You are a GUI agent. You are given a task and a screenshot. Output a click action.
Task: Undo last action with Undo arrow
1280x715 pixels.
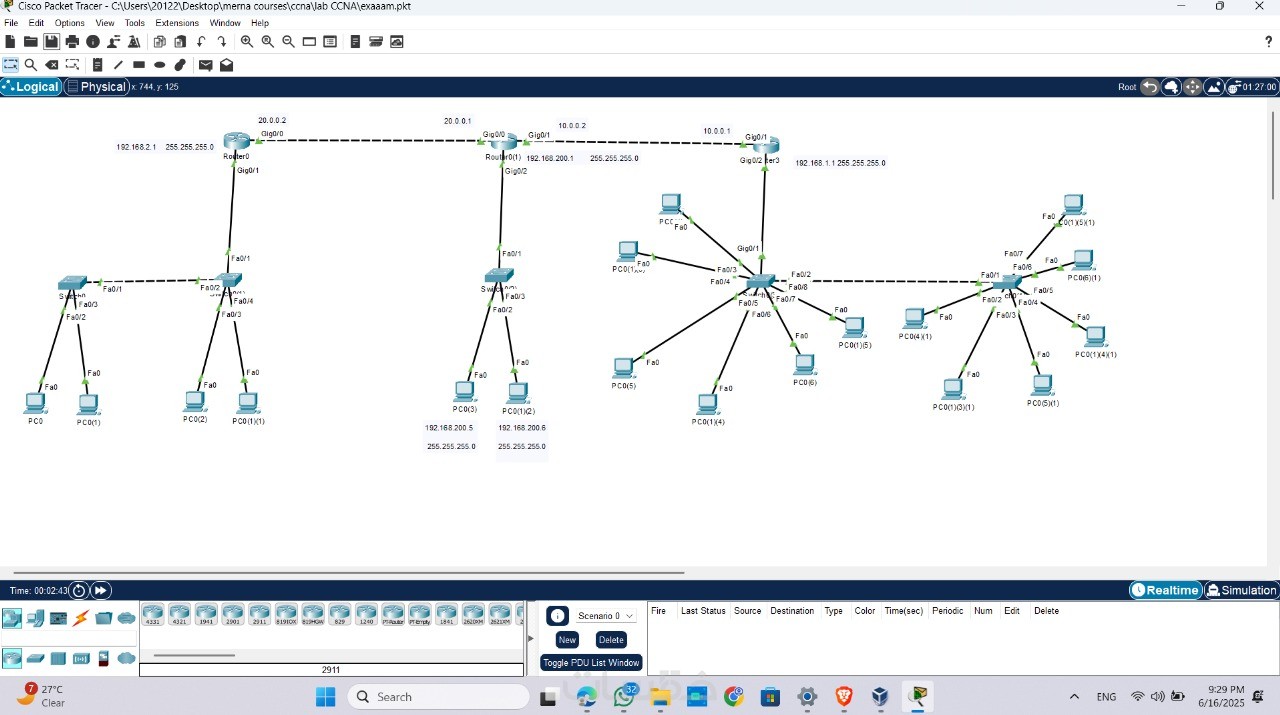coord(201,42)
